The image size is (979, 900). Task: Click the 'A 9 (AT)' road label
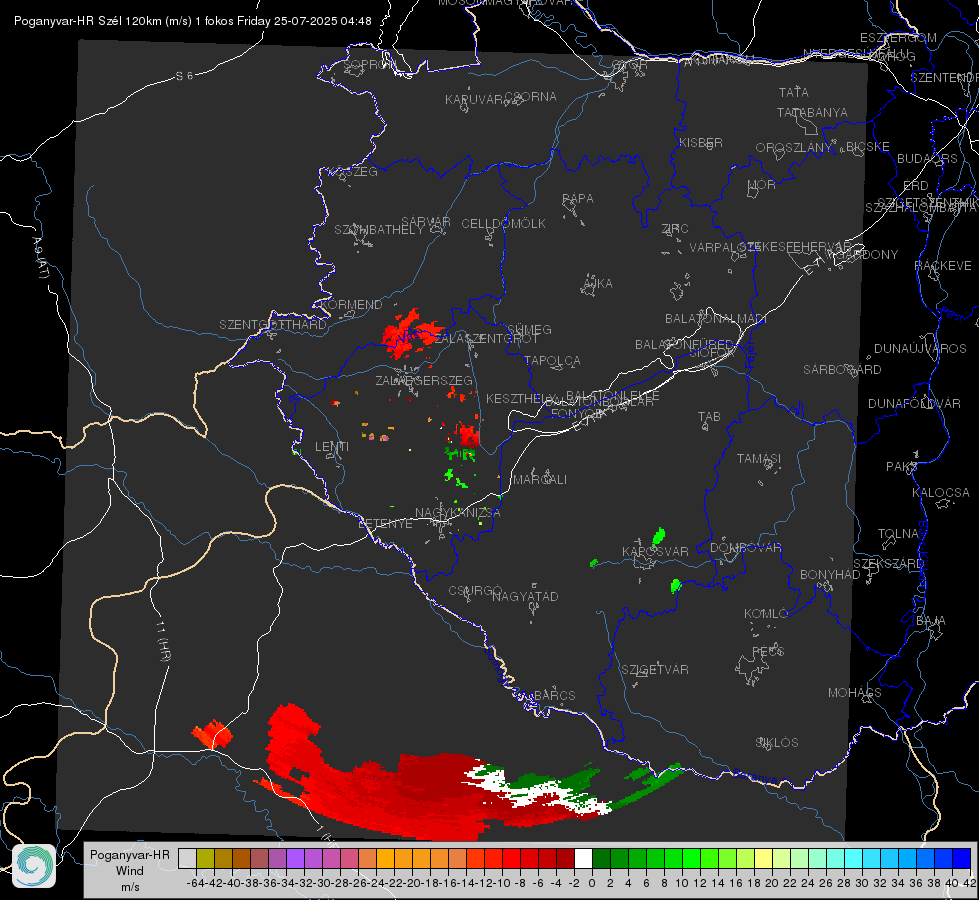[x=41, y=258]
